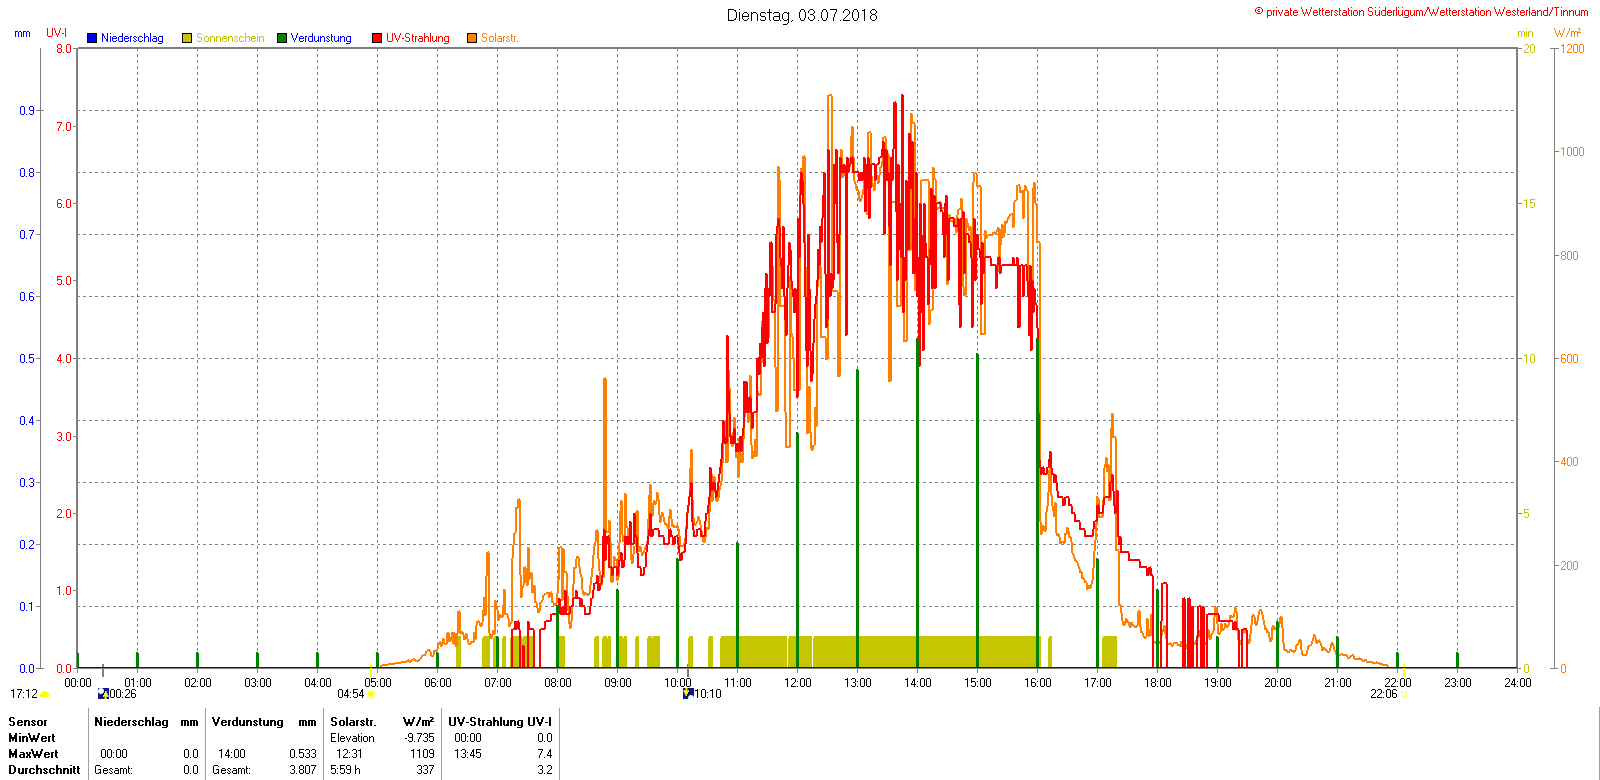Viewport: 1600px width, 780px height.
Task: Click the 12:00 time axis label
Action: click(798, 683)
